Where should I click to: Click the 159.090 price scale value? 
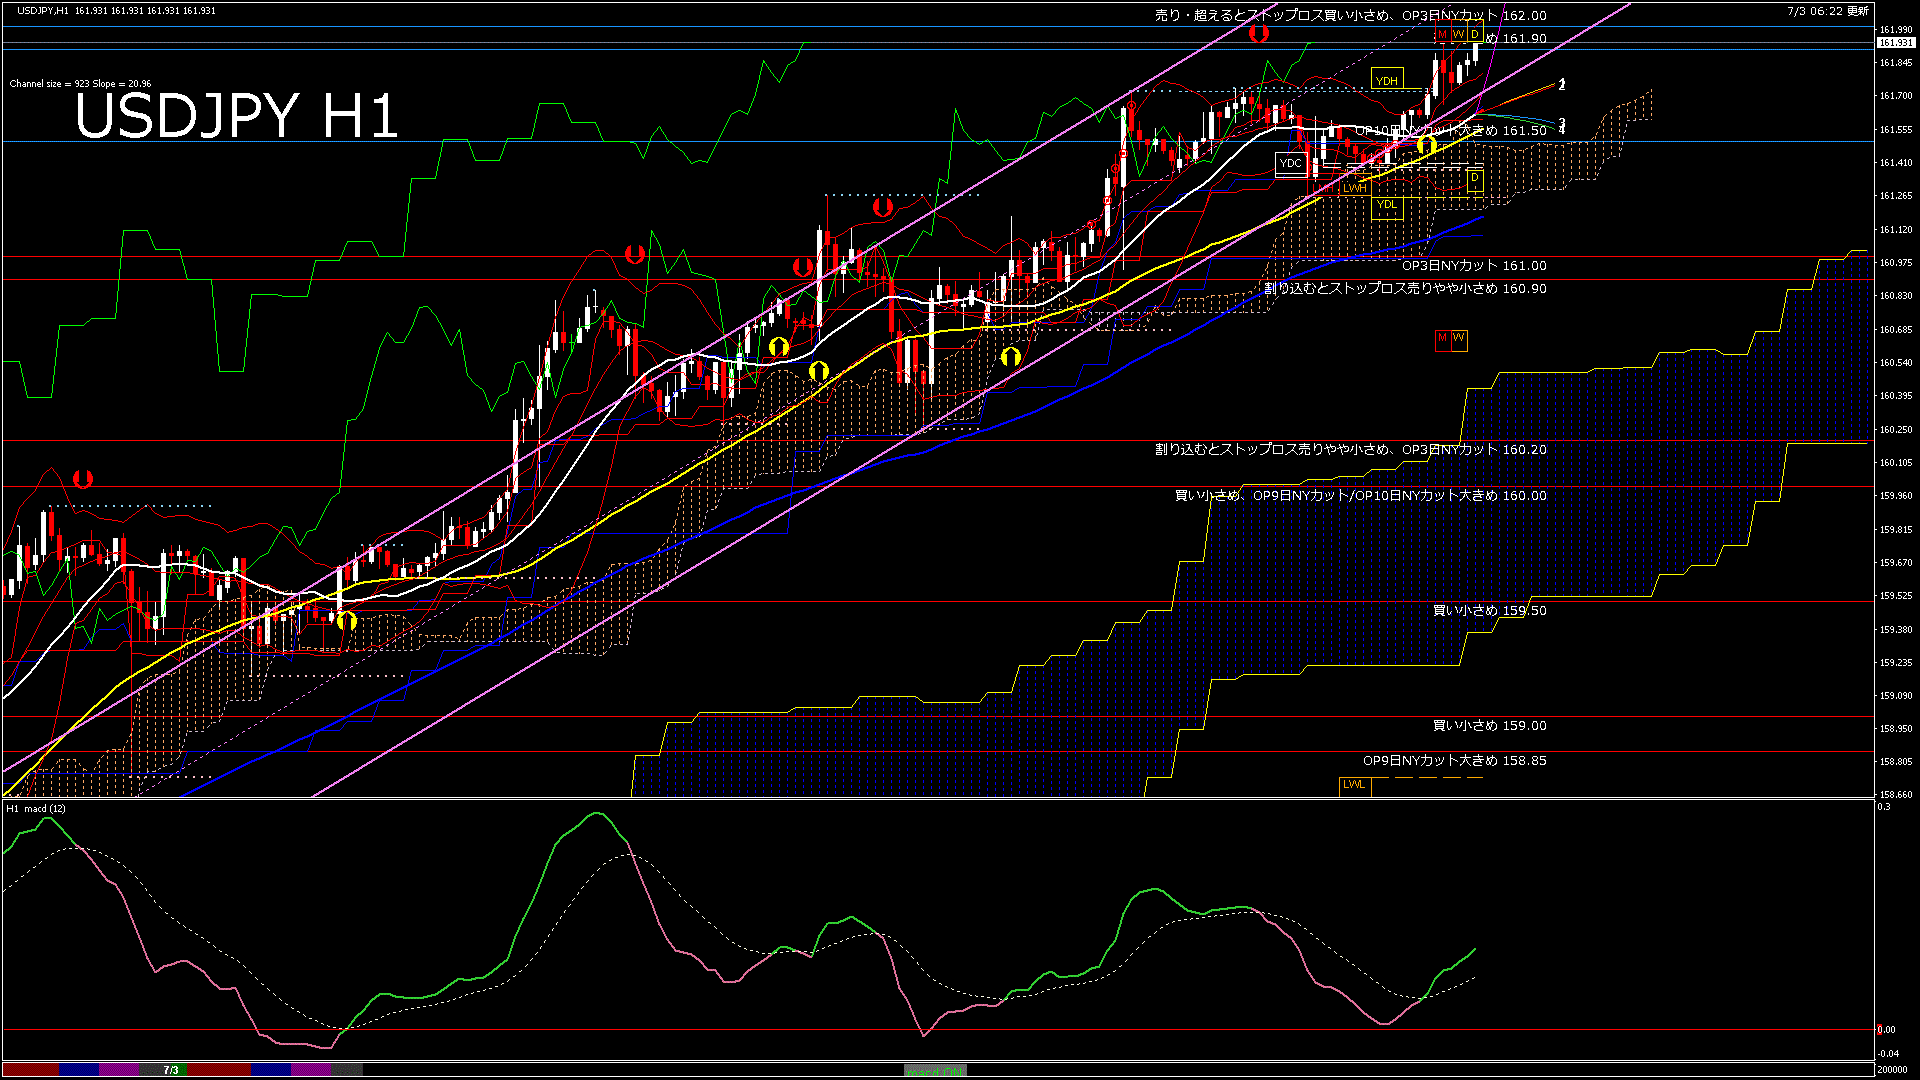1896,696
